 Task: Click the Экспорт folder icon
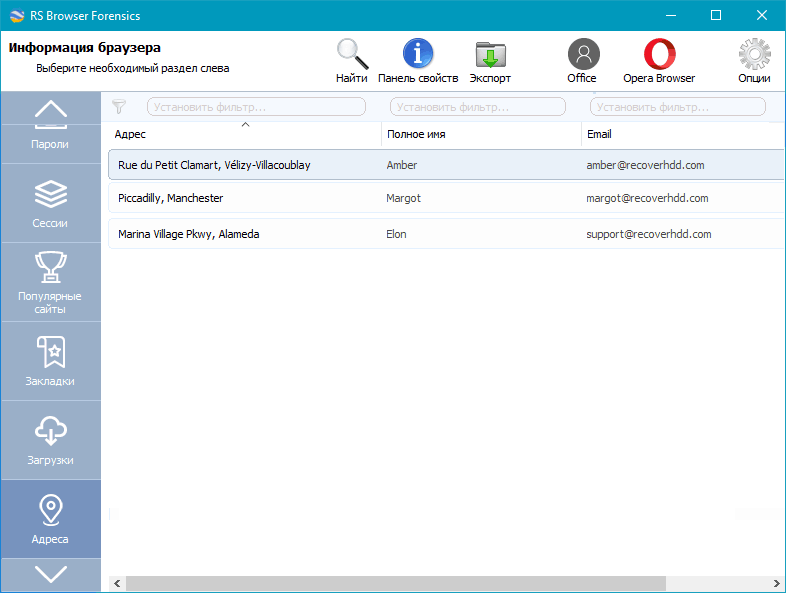490,54
